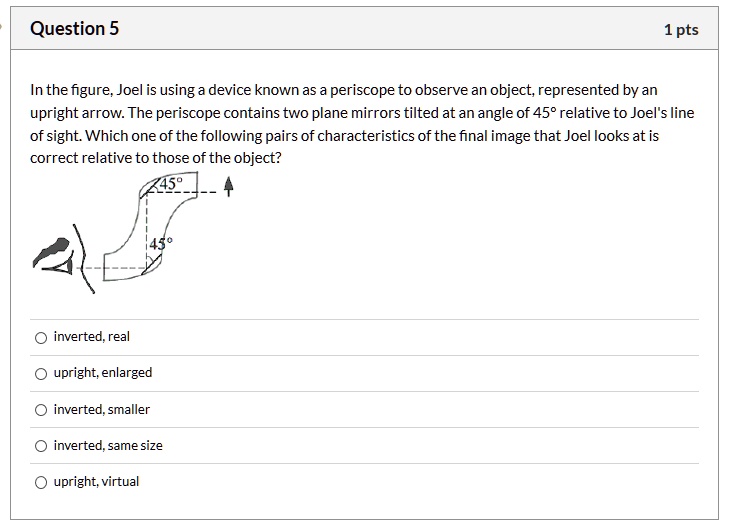Click the curved arcs in front of the eye
The width and height of the screenshot is (734, 524).
click(83, 265)
